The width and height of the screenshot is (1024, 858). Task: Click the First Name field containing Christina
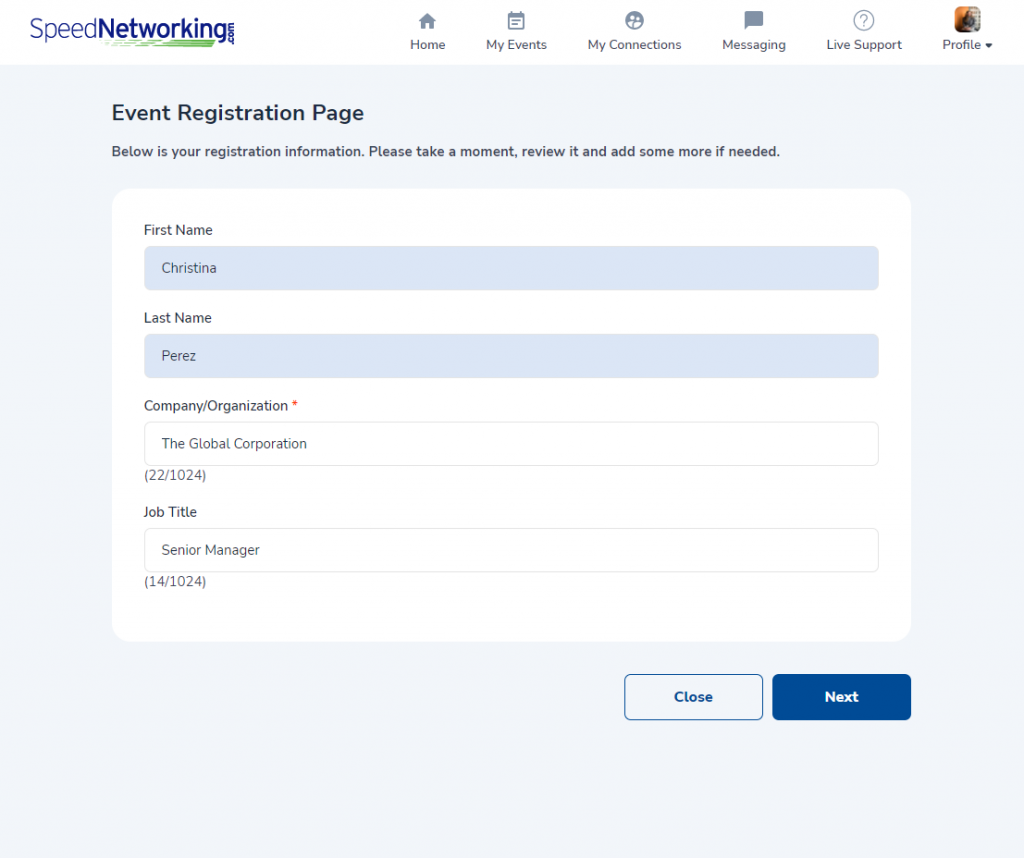click(x=511, y=268)
